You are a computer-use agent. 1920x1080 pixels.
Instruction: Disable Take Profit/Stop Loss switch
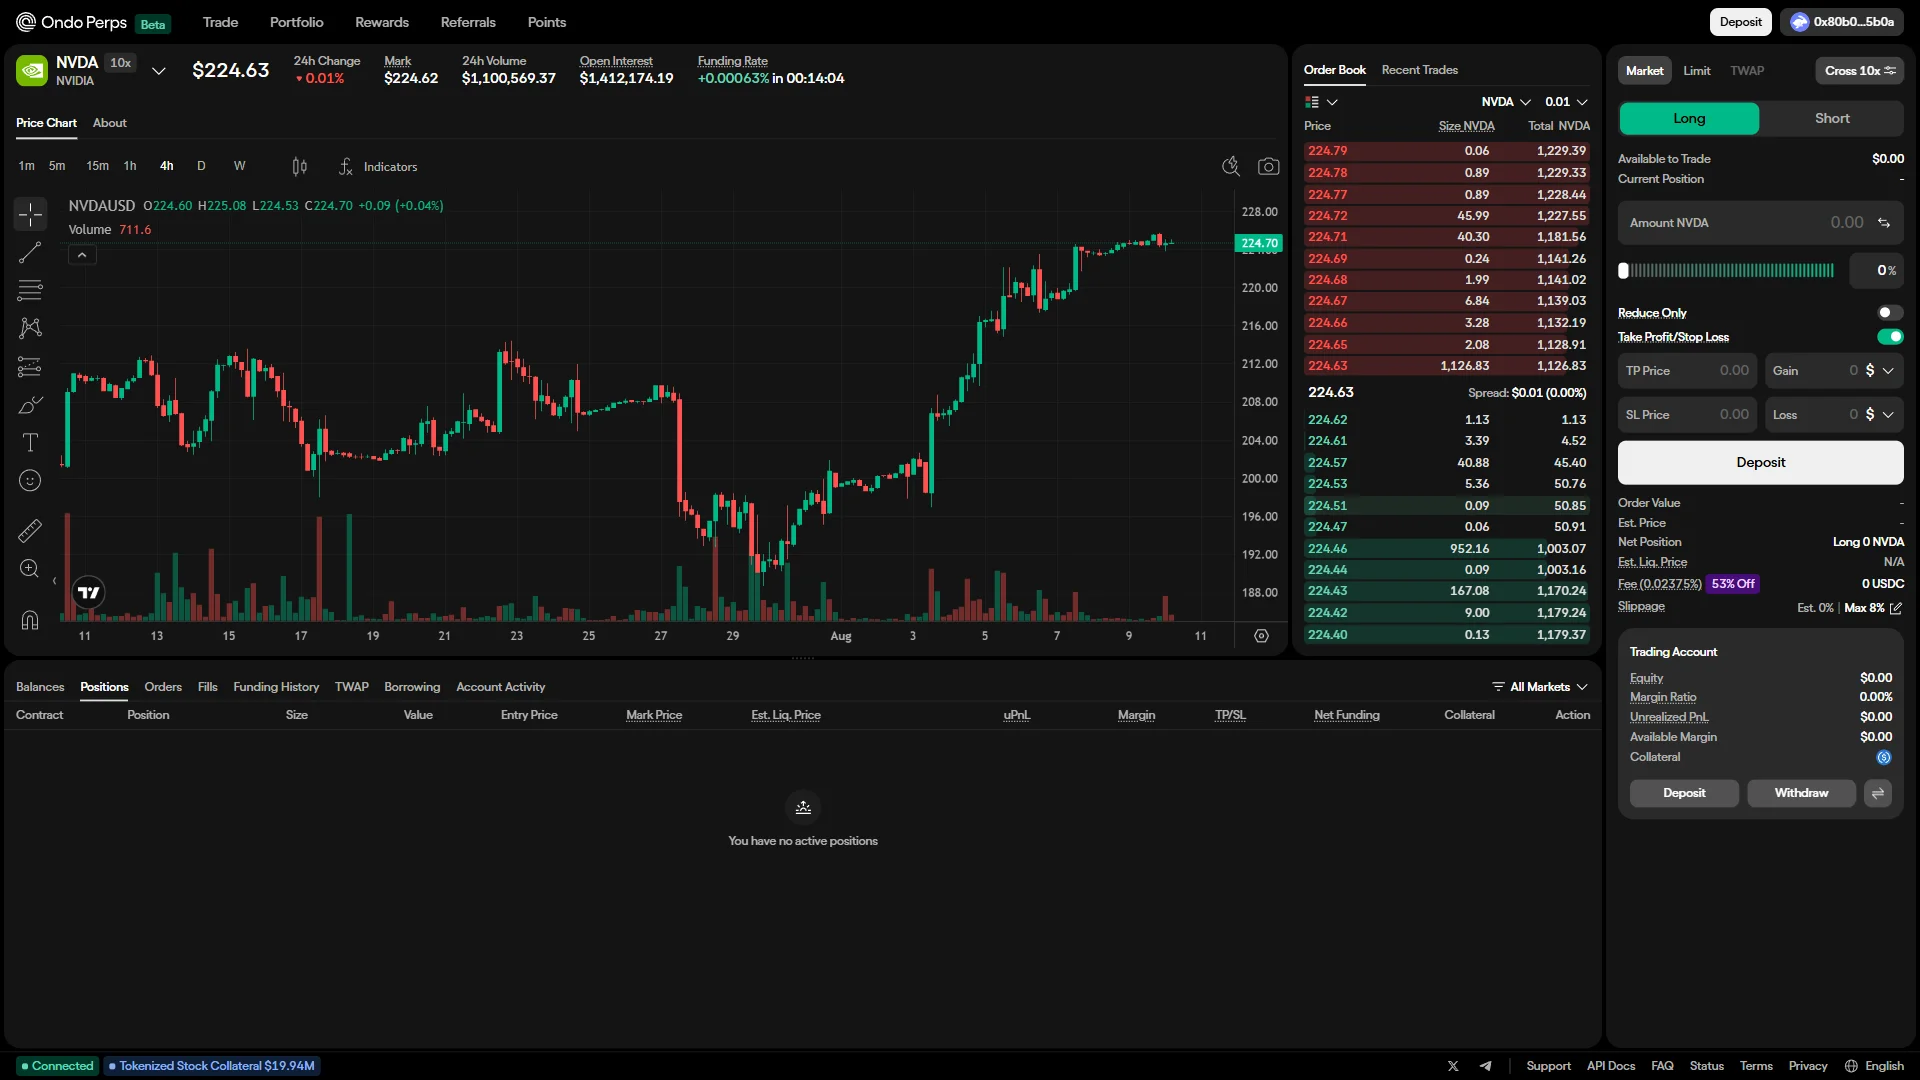point(1890,337)
